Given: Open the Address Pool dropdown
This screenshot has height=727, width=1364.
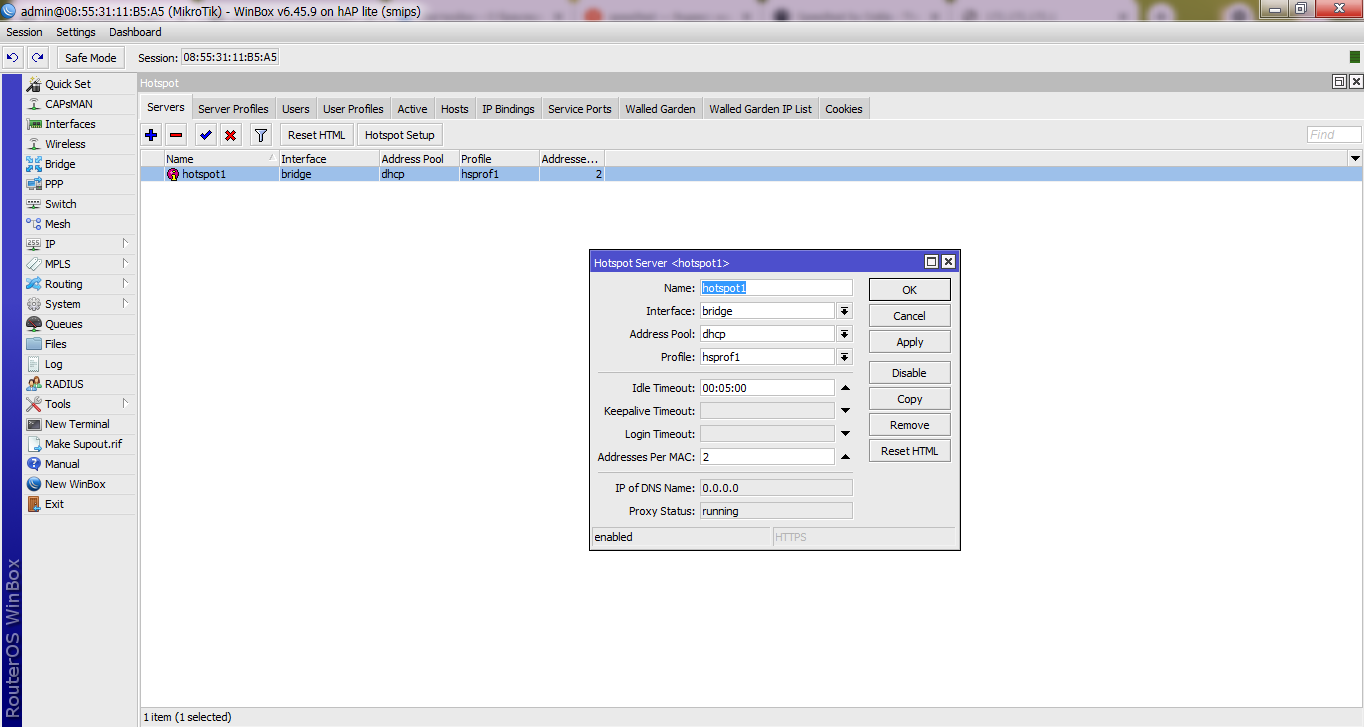Looking at the screenshot, I should [845, 334].
